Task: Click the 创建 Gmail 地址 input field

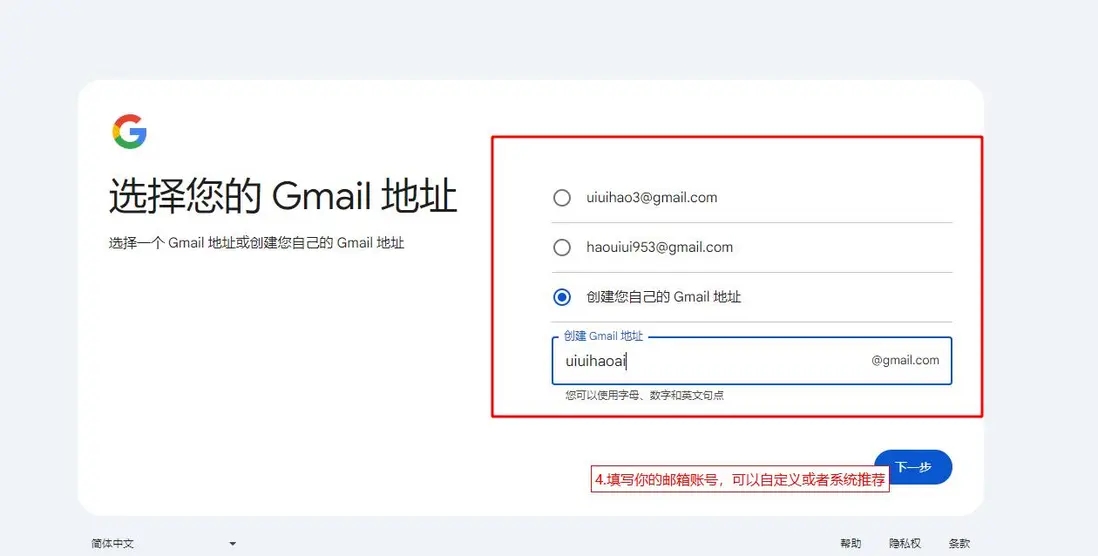Action: 751,361
